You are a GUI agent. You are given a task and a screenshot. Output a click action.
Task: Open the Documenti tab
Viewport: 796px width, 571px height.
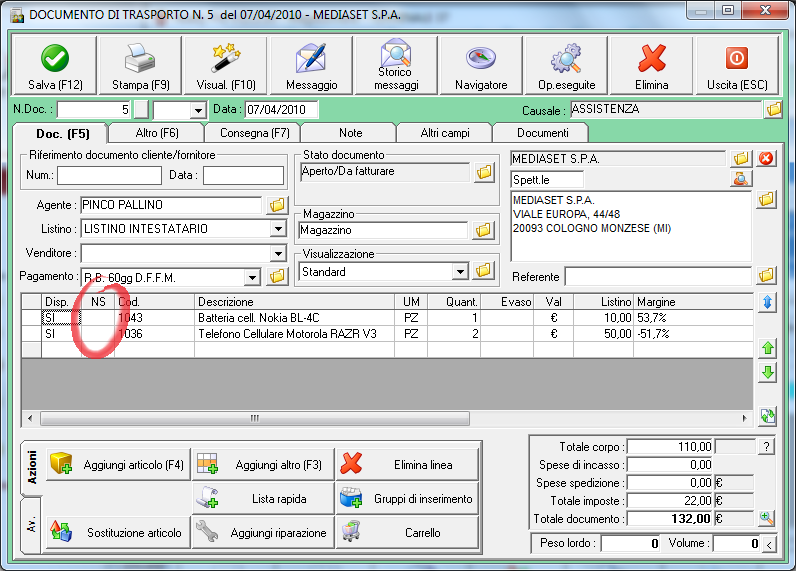click(542, 133)
